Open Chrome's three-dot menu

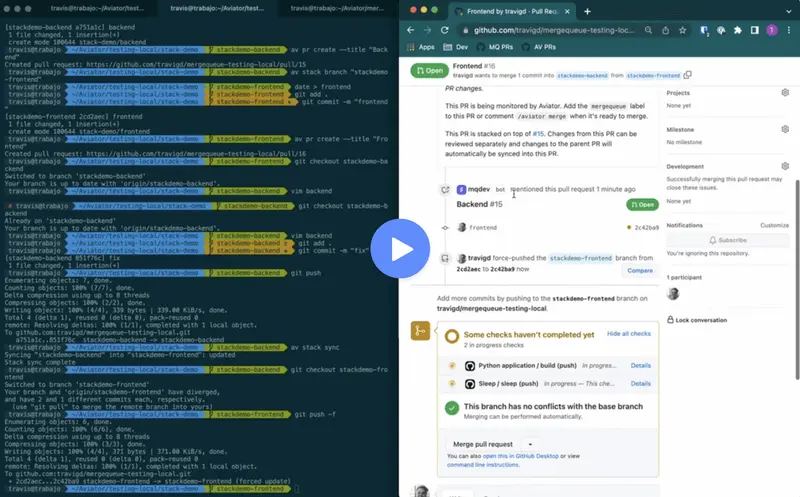789,30
